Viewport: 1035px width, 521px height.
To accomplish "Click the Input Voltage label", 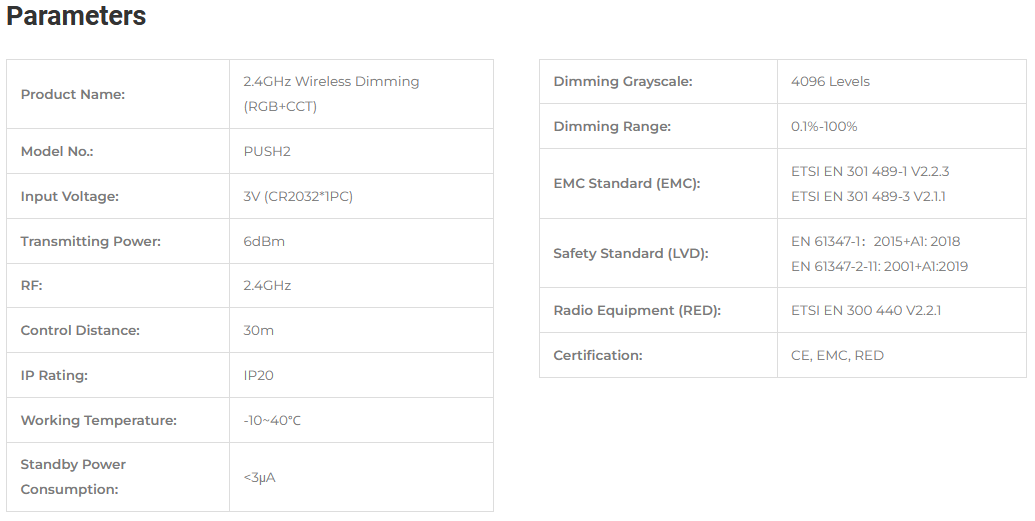I will 69,196.
